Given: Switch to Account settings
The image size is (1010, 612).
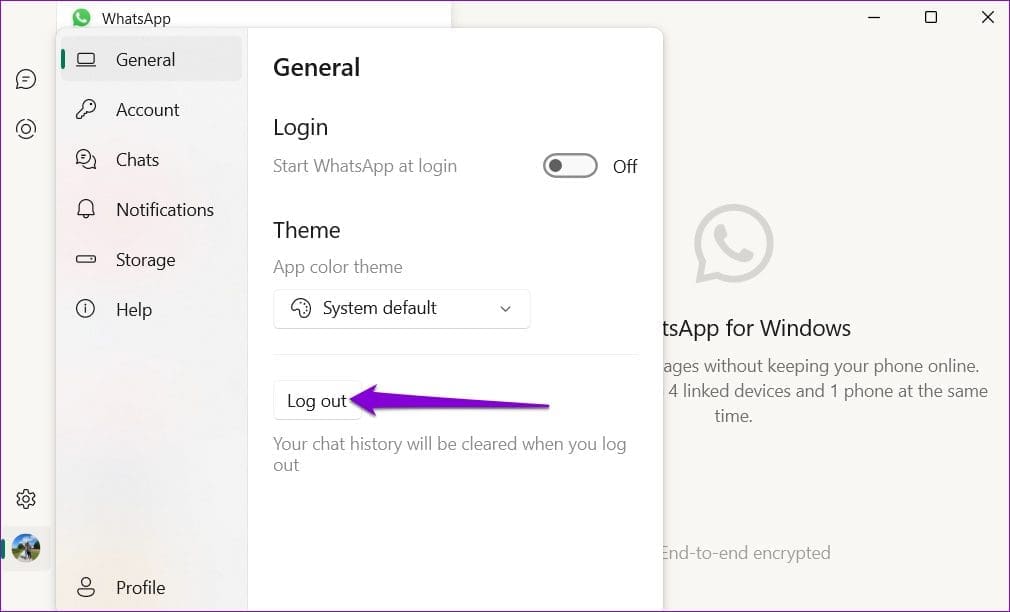Looking at the screenshot, I should (x=148, y=109).
